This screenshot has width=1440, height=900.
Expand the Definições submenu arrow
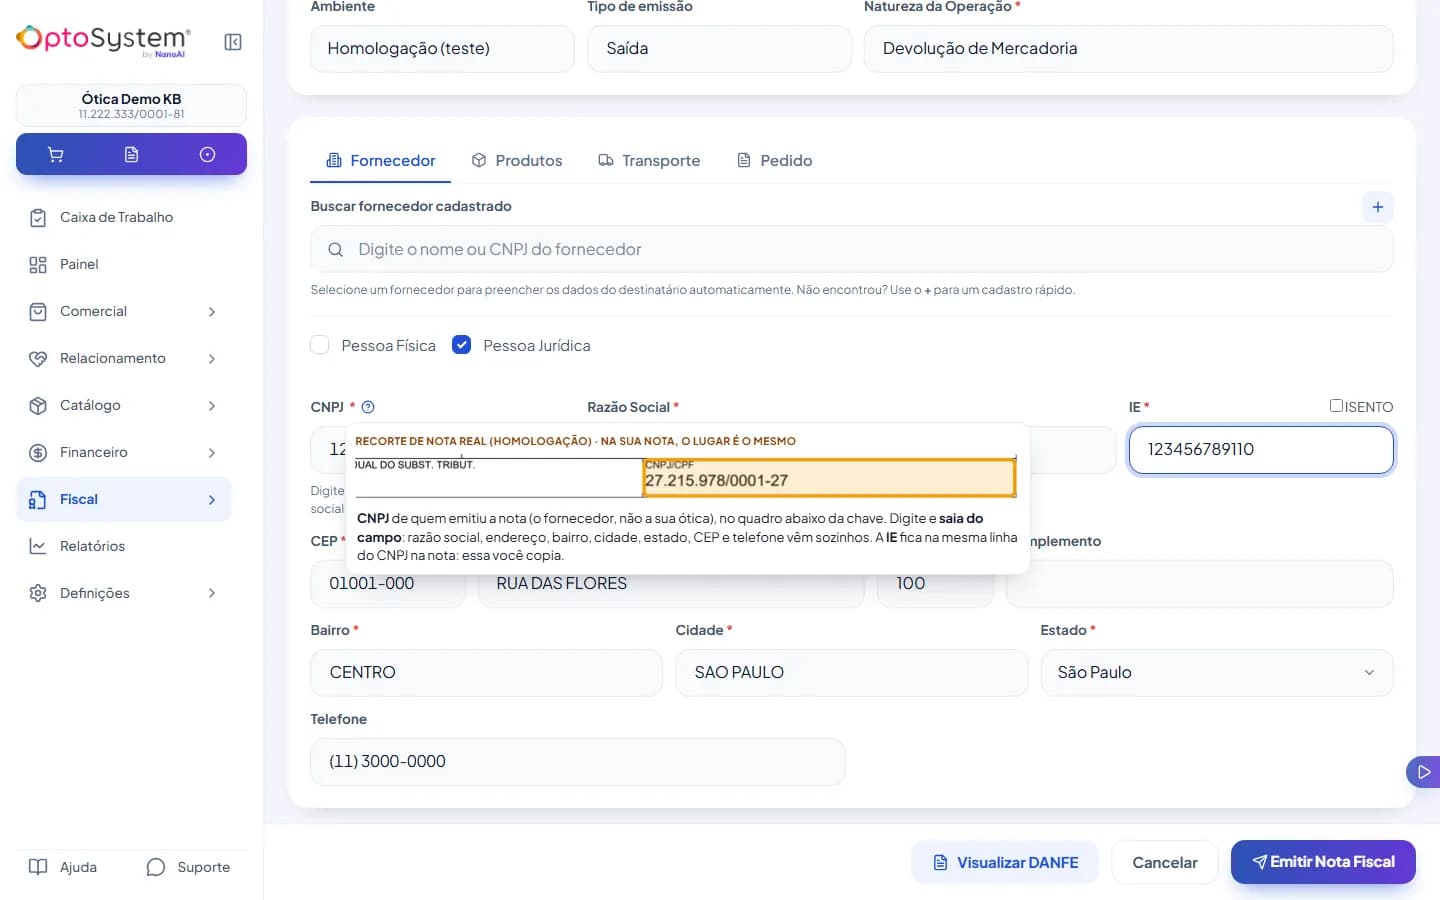pyautogui.click(x=212, y=594)
